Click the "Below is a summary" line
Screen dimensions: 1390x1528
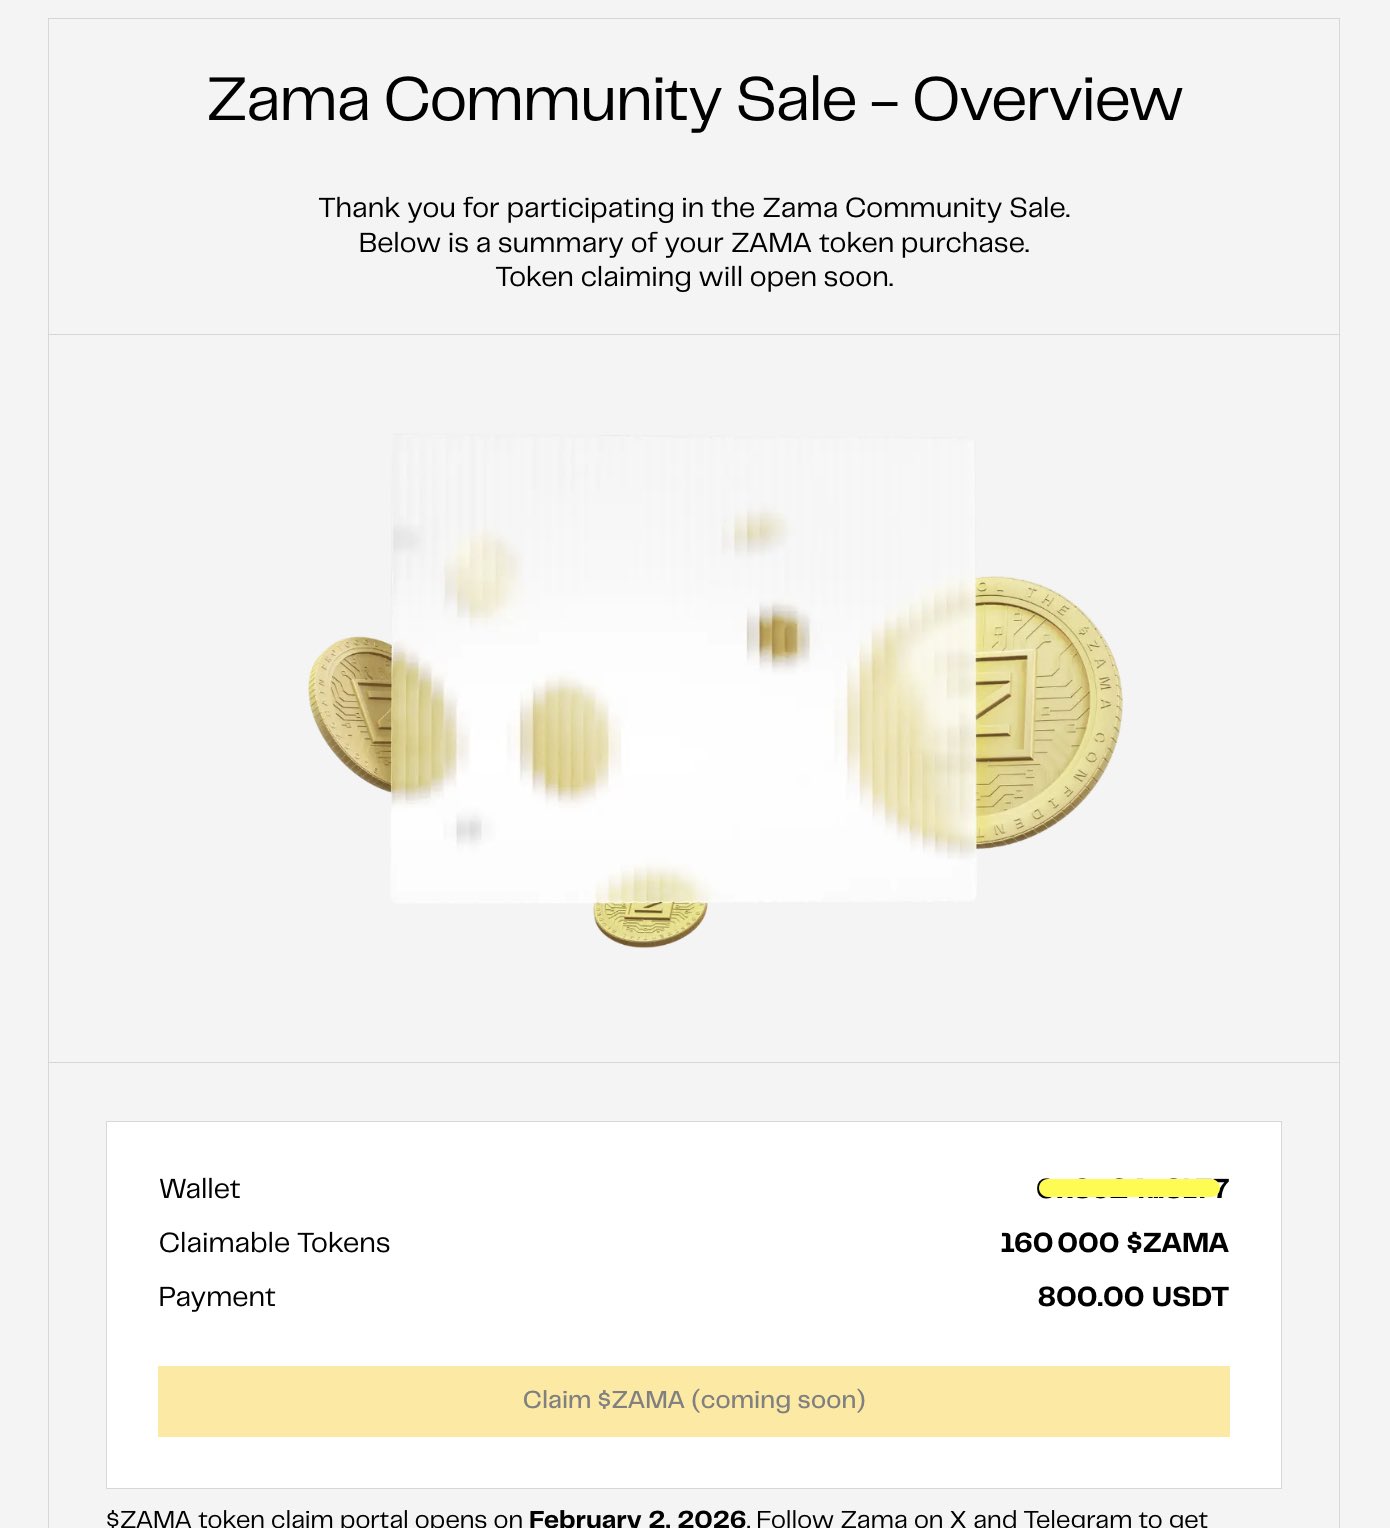694,243
